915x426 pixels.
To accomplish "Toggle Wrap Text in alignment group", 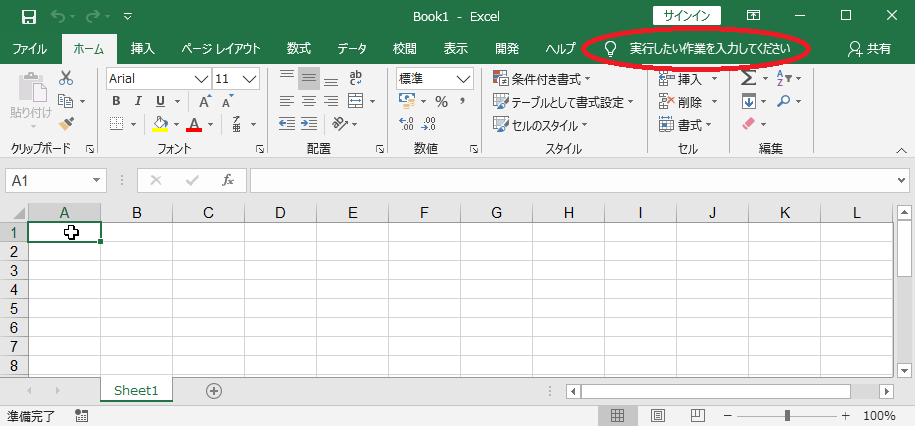I will (x=356, y=78).
